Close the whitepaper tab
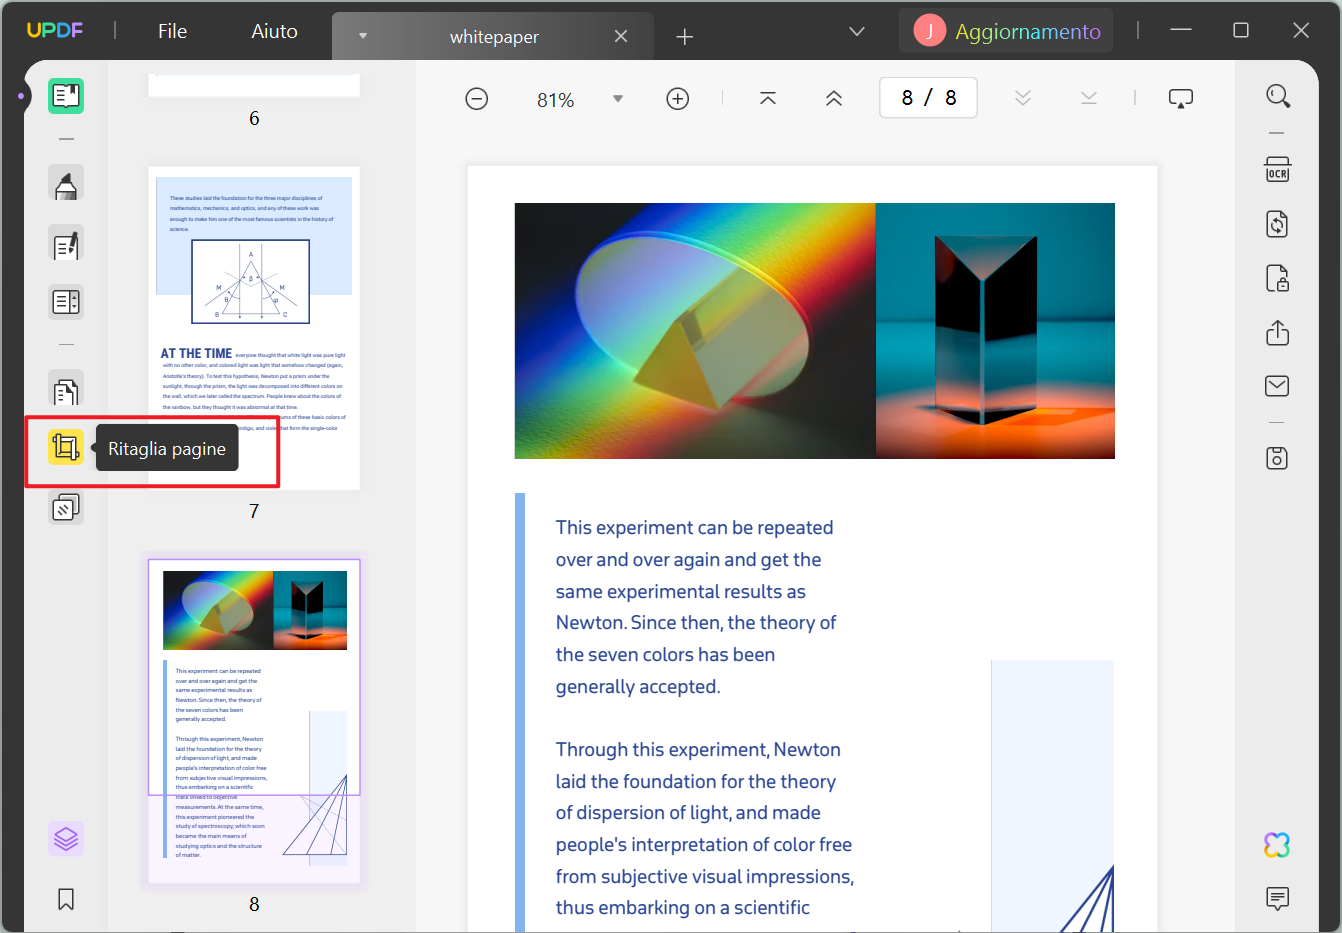1342x933 pixels. coord(621,36)
